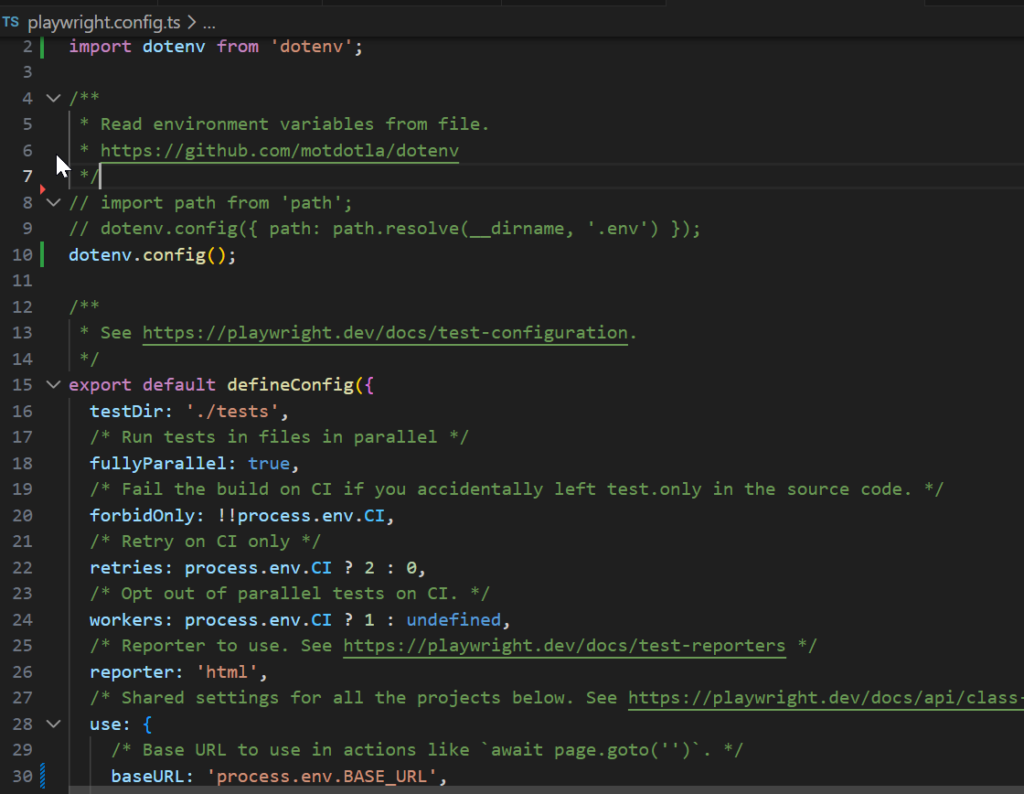Screen dimensions: 1024x794
Task: Click green change indicator beside line 2
Action: (x=42, y=47)
